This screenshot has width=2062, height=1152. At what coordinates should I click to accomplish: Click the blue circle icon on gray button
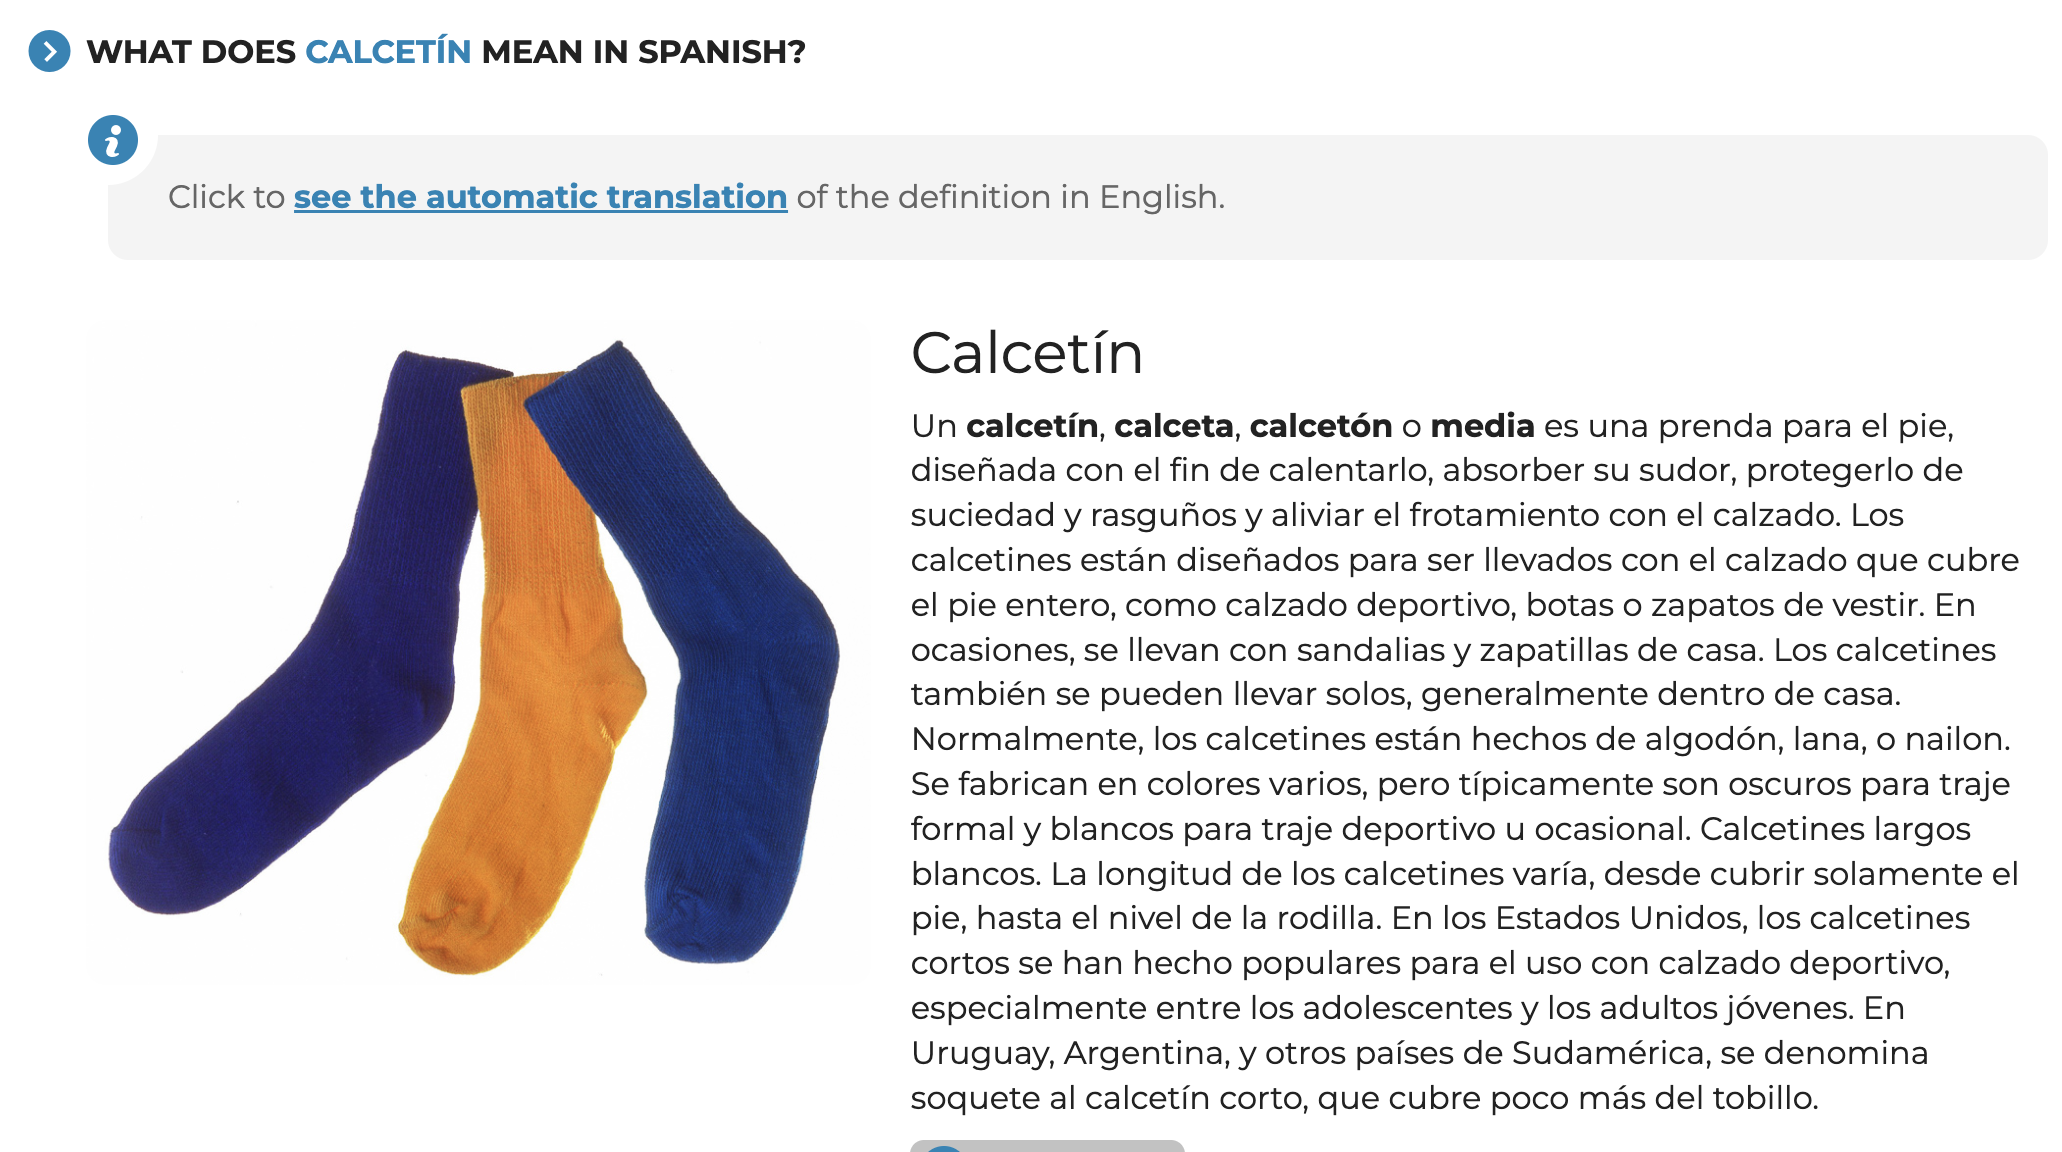[x=943, y=1148]
